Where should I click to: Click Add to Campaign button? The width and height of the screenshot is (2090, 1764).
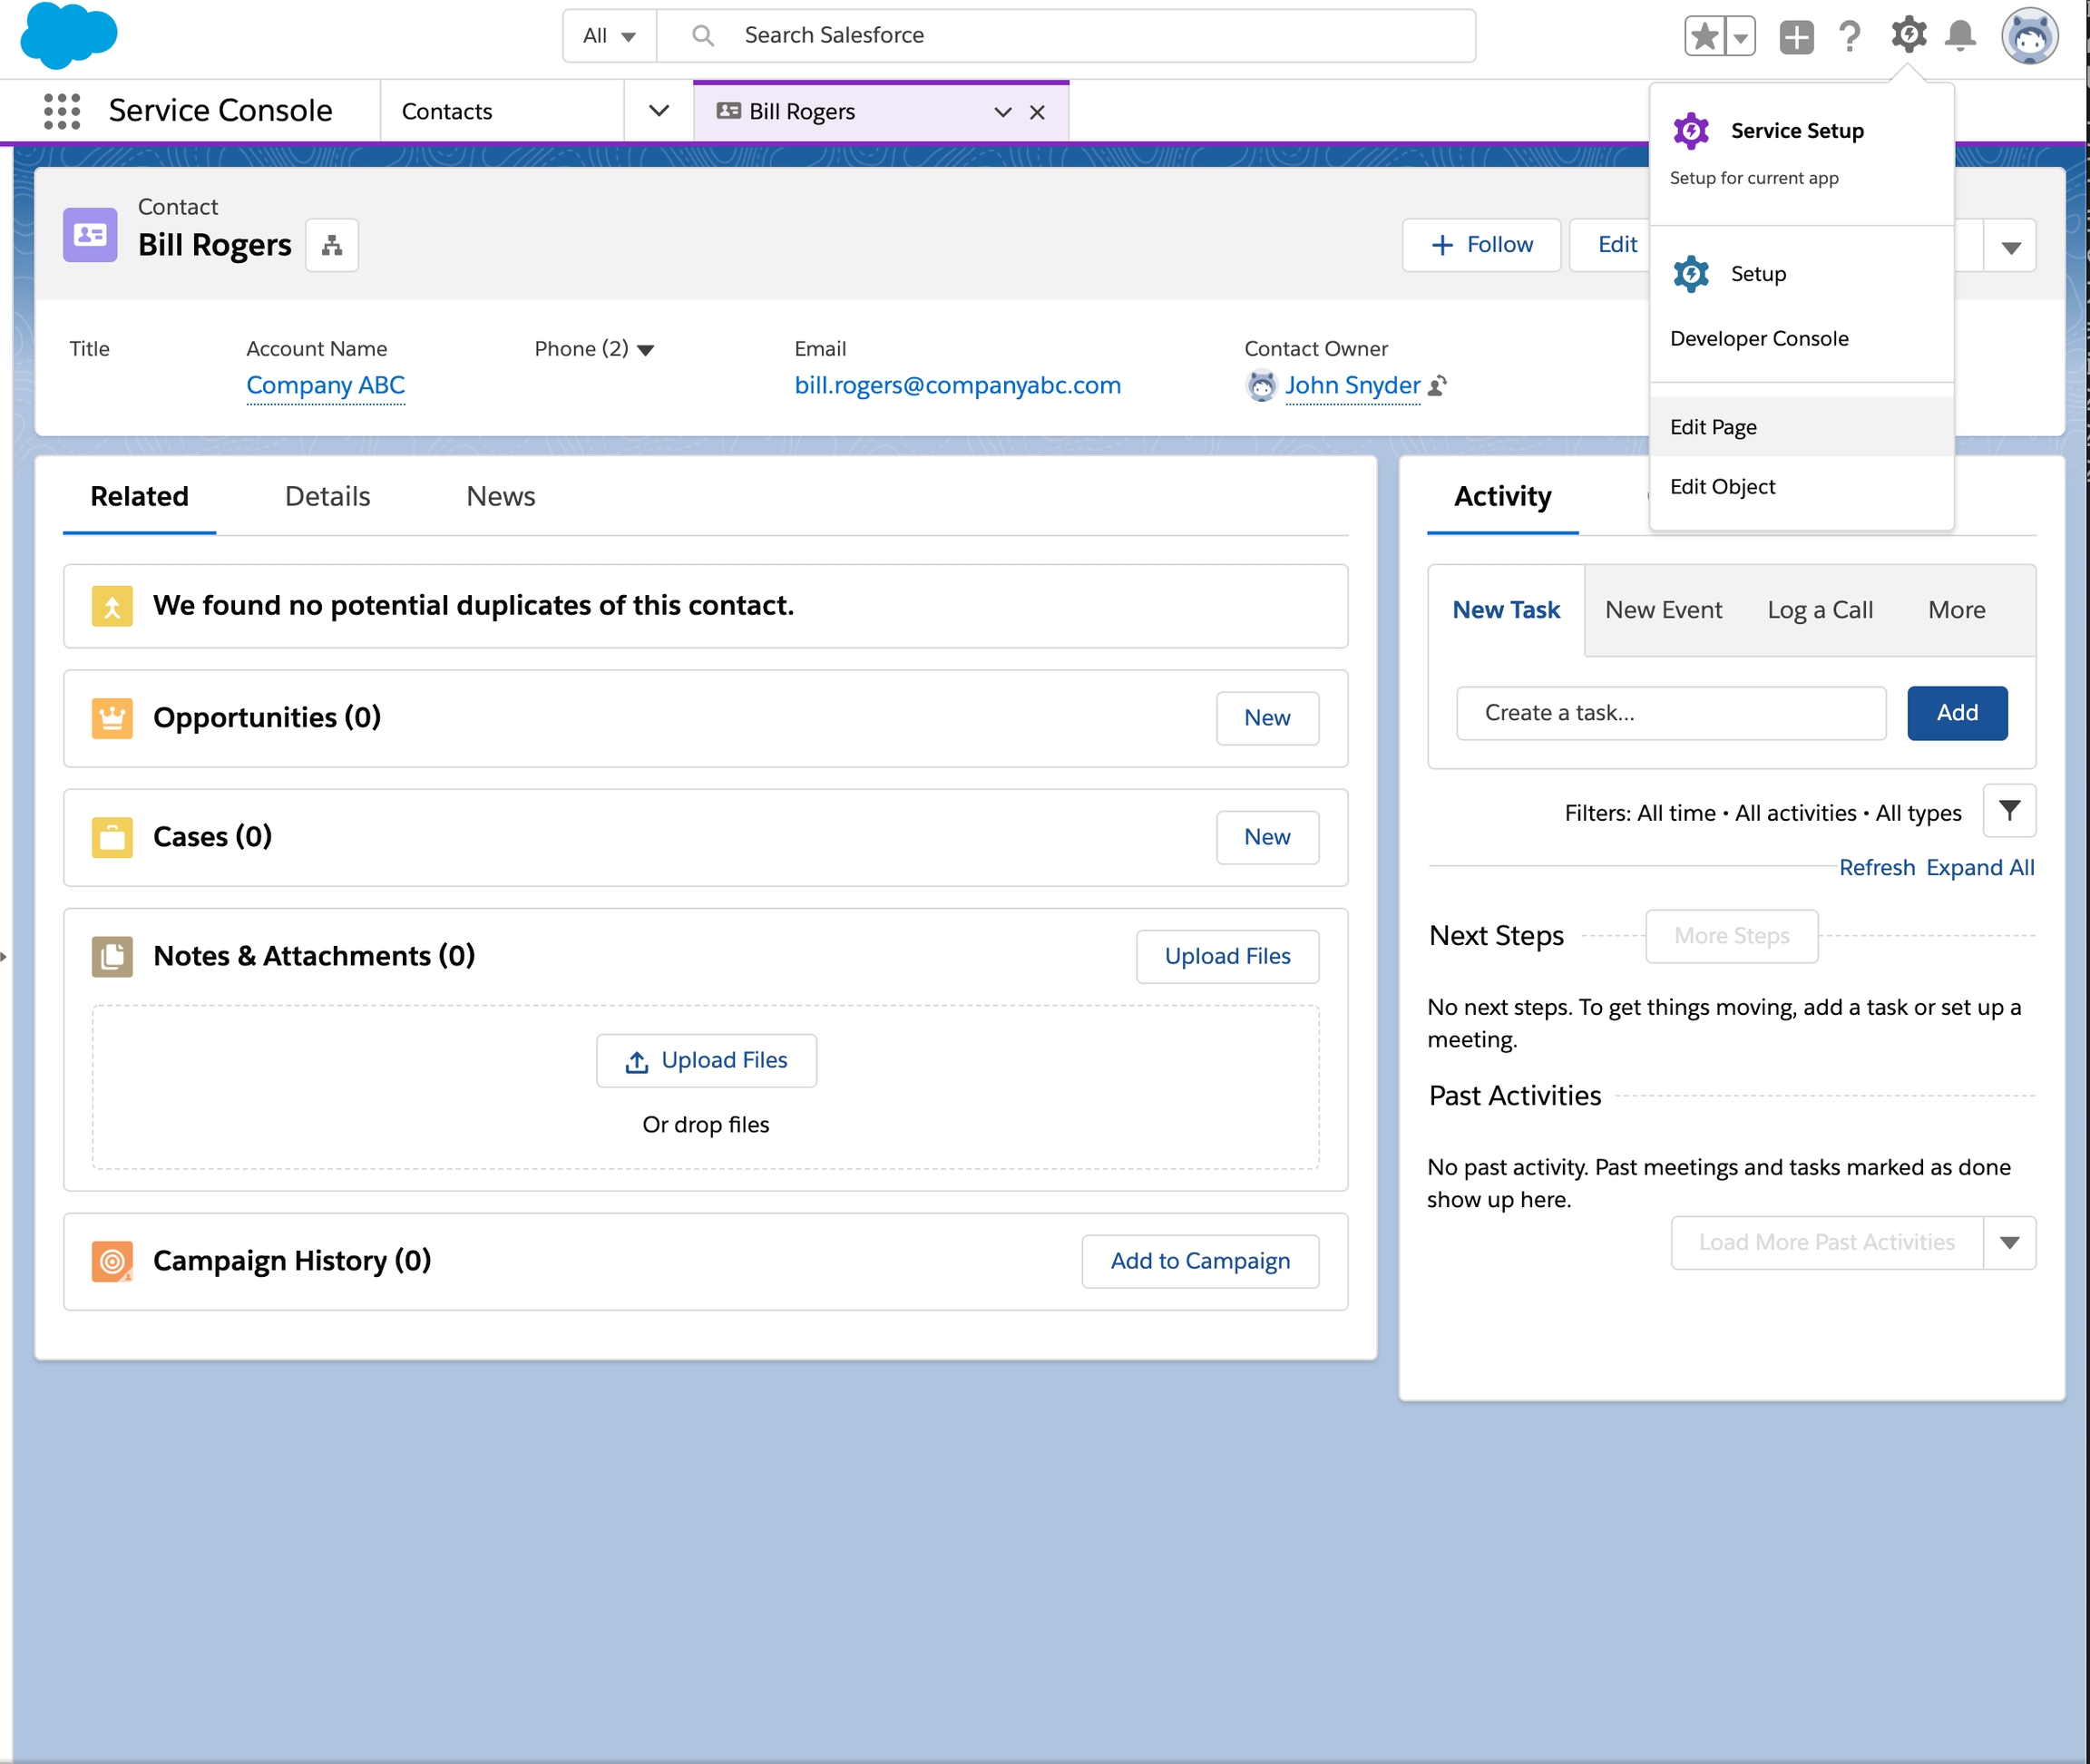tap(1200, 1262)
